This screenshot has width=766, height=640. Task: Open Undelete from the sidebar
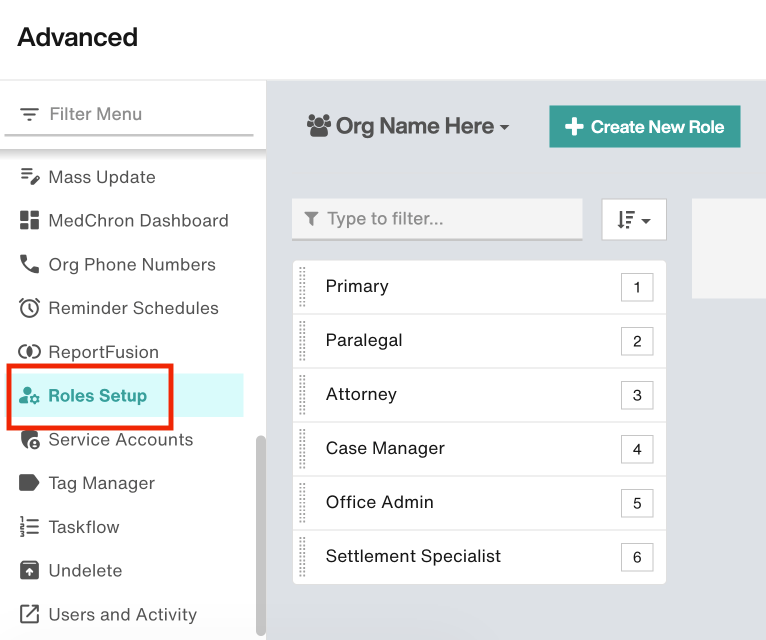pos(85,571)
